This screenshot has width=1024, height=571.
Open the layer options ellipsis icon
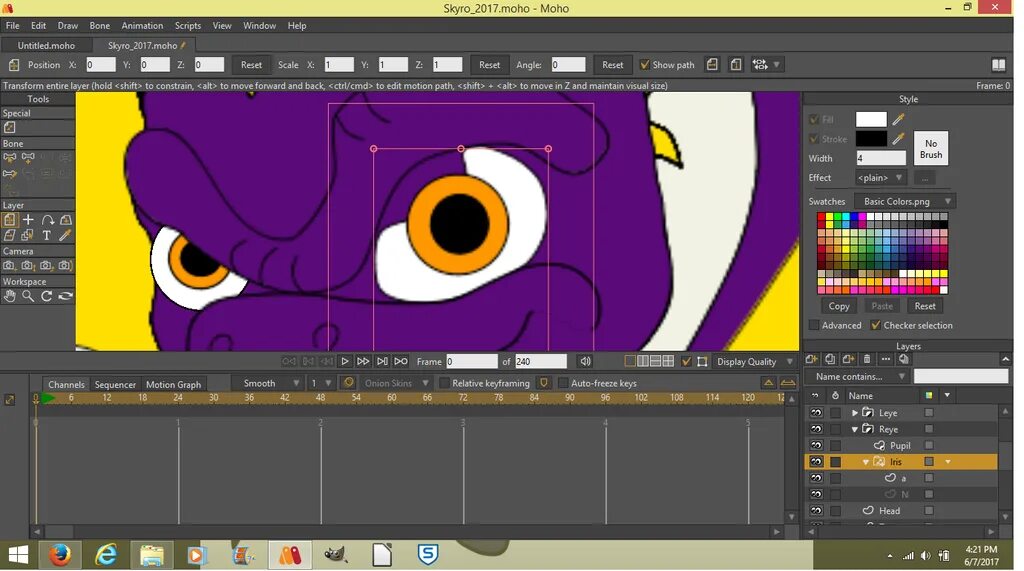point(885,359)
